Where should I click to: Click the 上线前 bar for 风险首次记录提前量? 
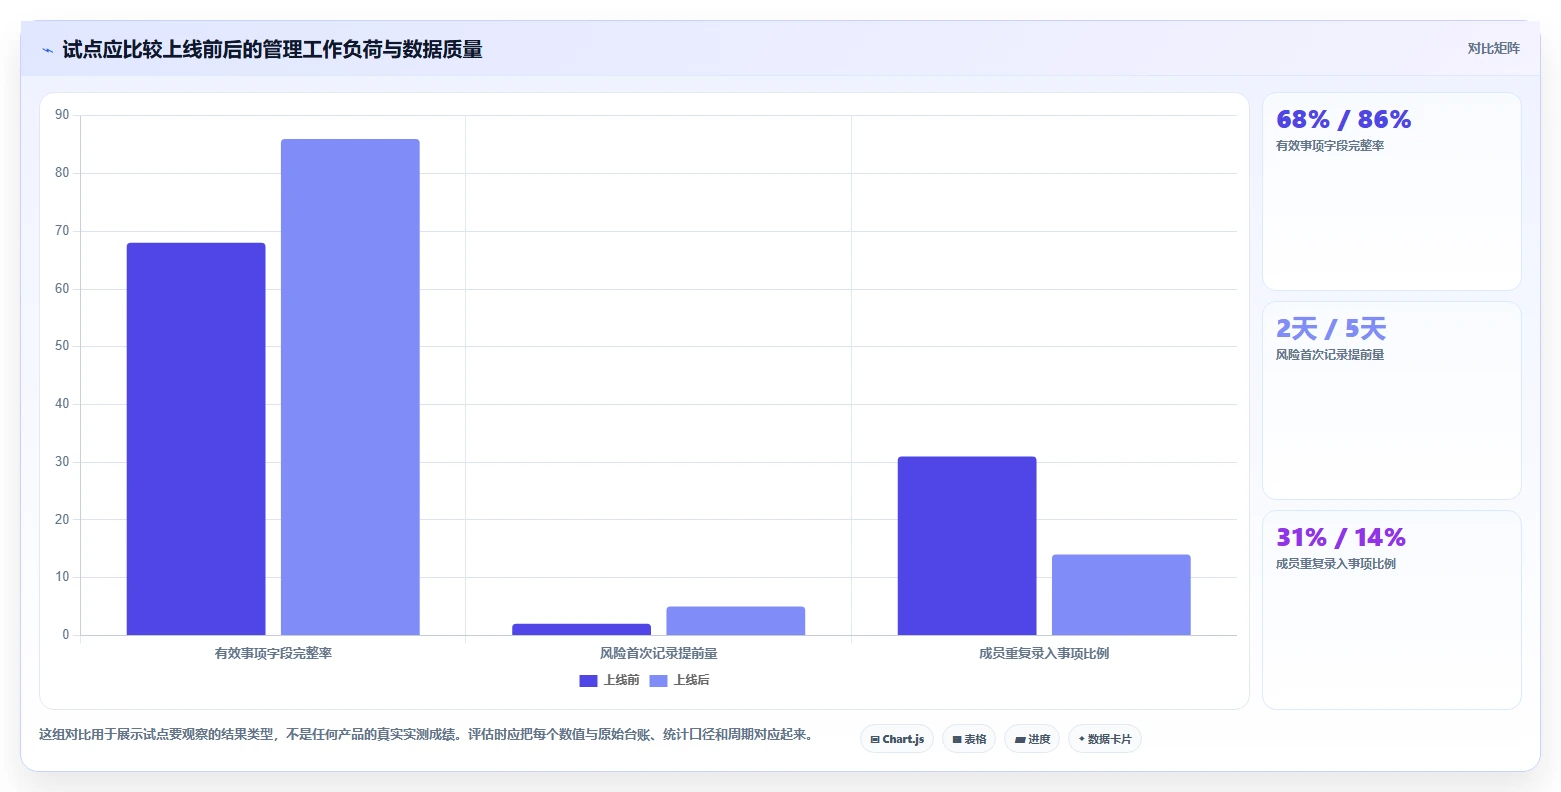[581, 629]
